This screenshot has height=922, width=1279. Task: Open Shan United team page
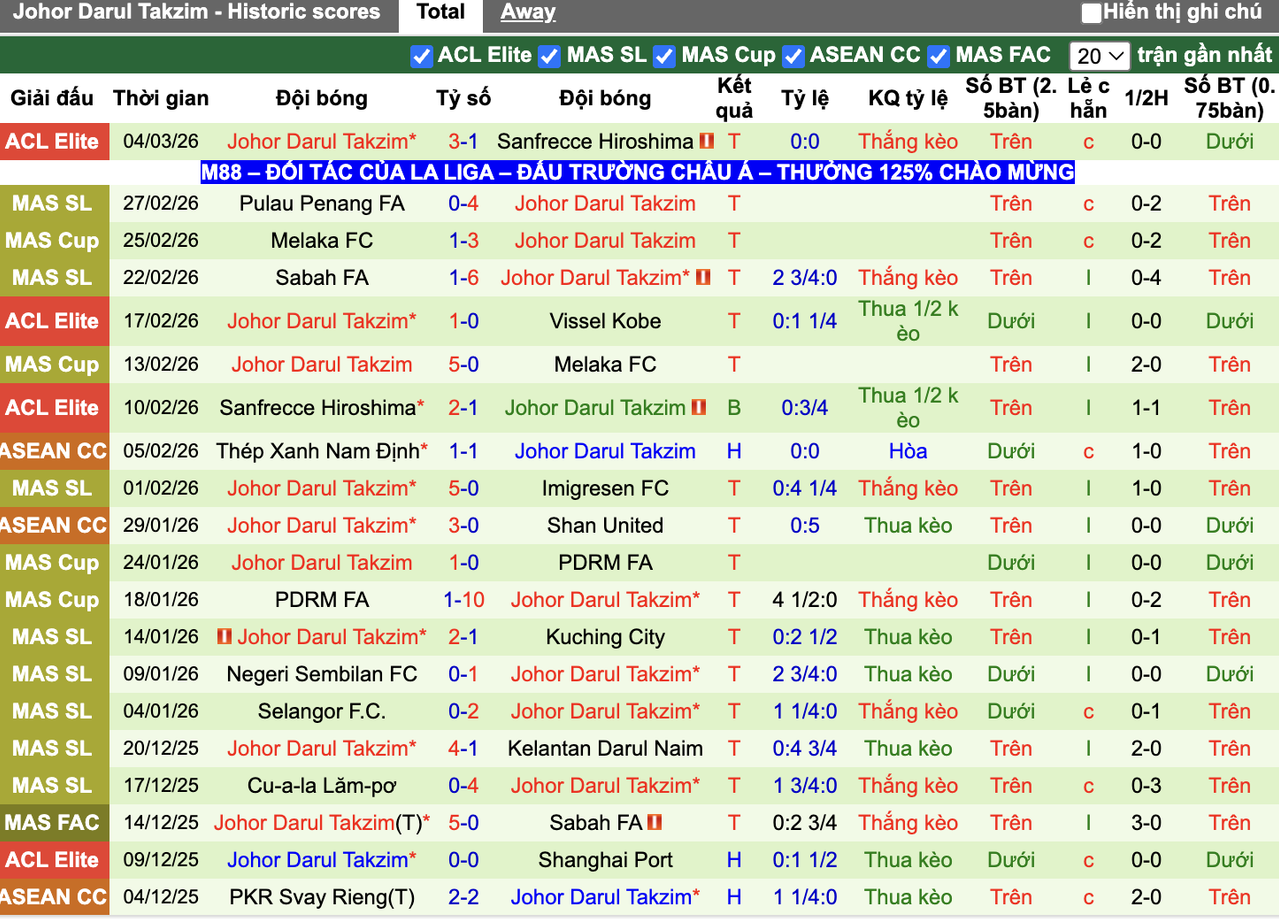605,525
